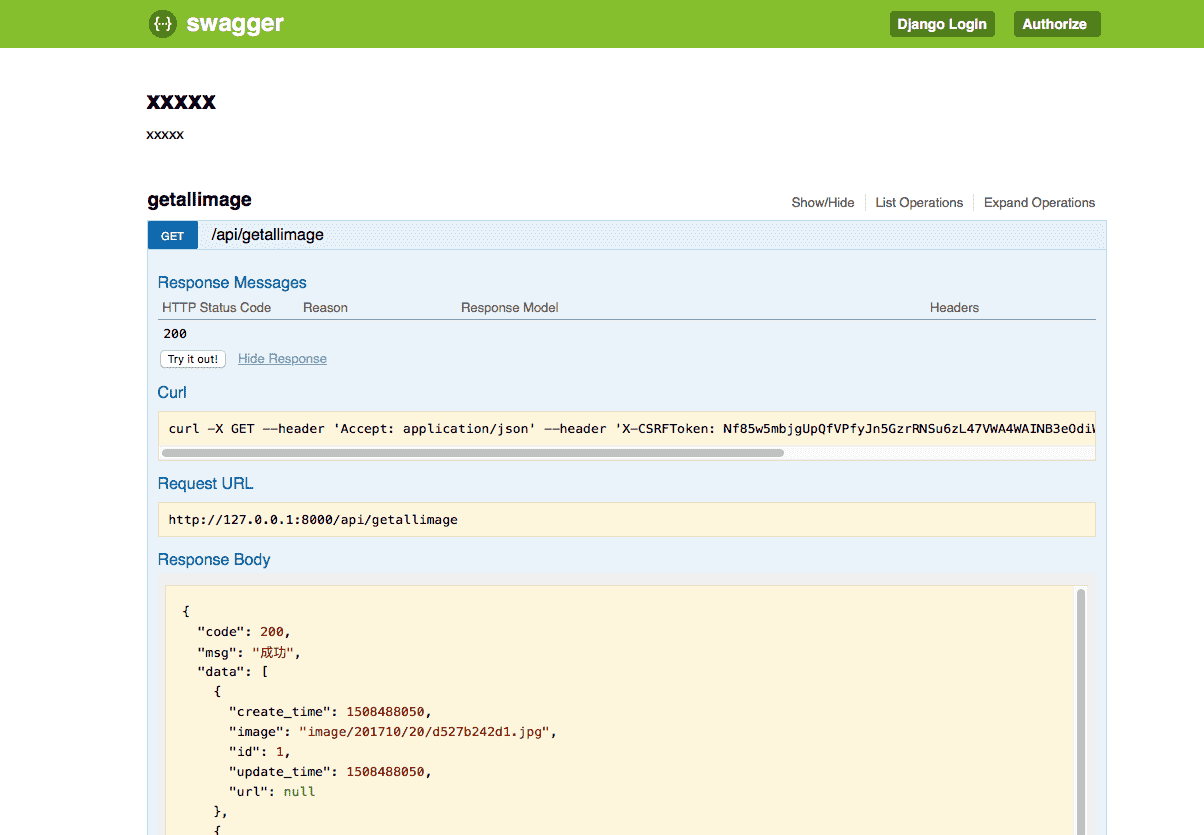Click the image path d527b242d1.jpg value
Screen dimensions: 1204x835
coord(427,732)
